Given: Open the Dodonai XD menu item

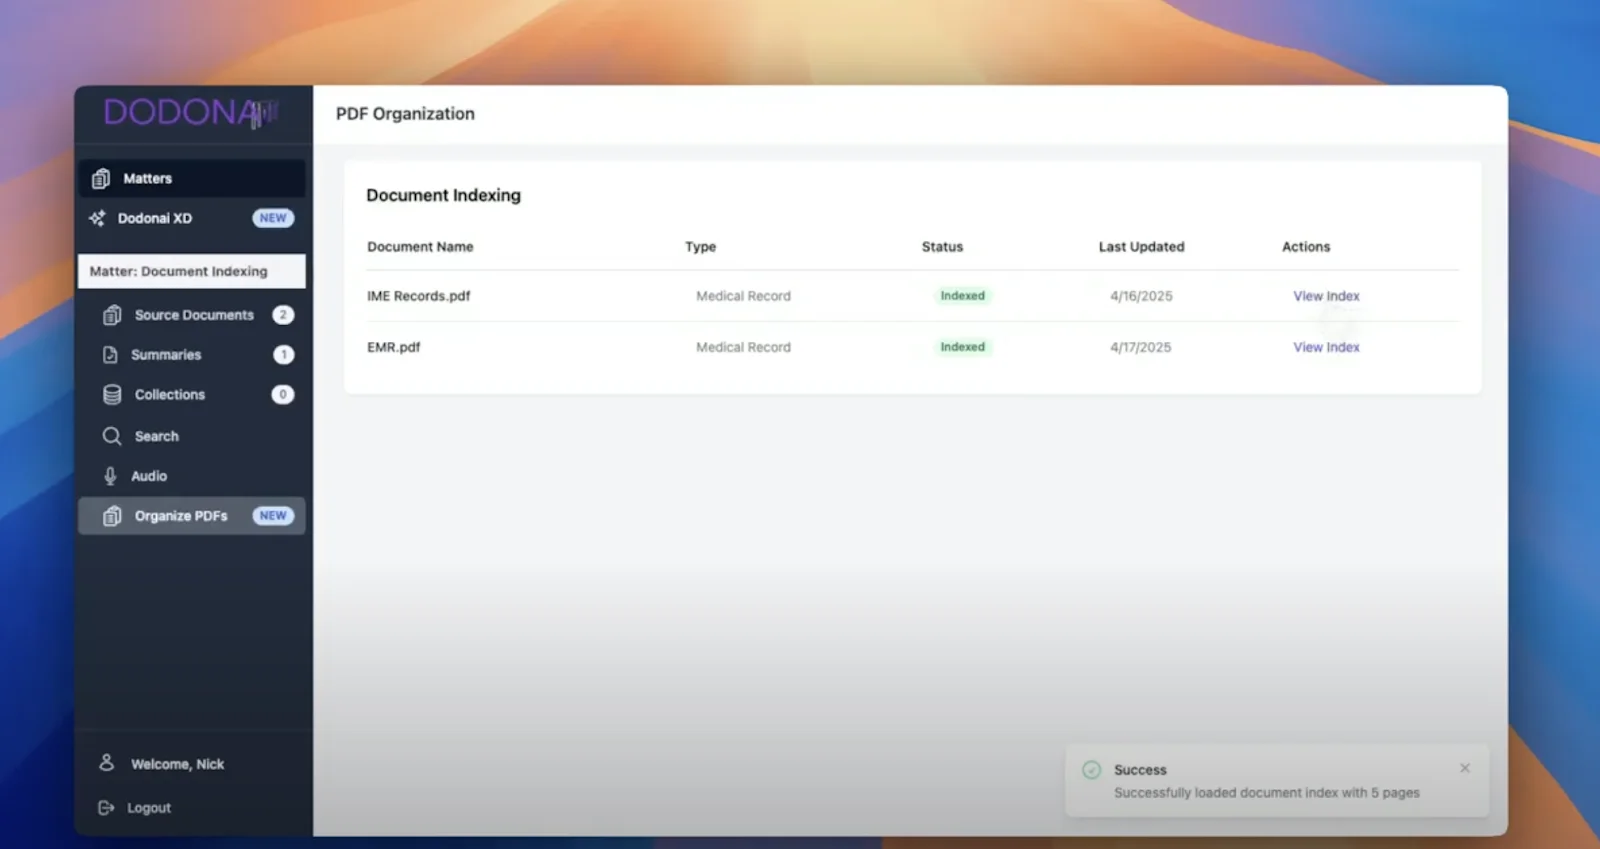Looking at the screenshot, I should (x=155, y=218).
